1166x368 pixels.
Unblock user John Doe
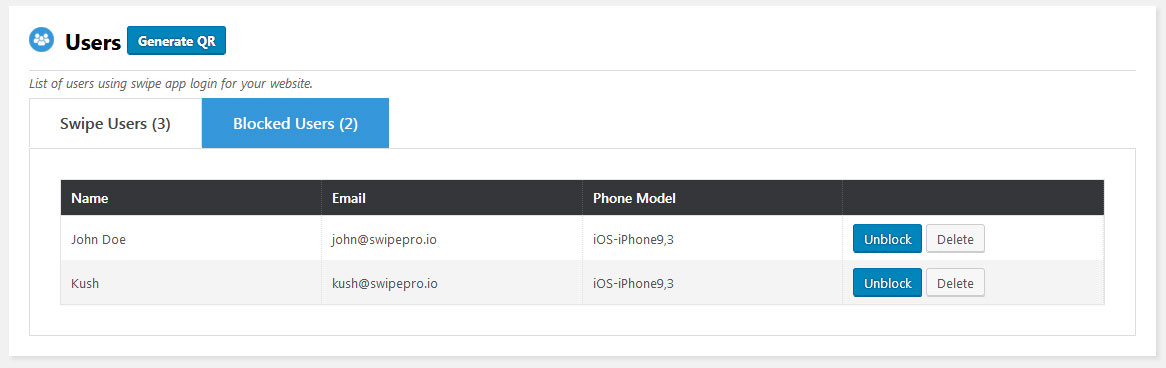pos(887,239)
